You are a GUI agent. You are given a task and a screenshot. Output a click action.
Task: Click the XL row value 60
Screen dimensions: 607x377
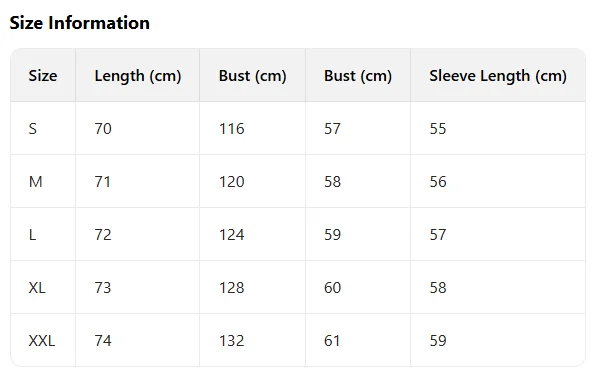[x=333, y=288]
